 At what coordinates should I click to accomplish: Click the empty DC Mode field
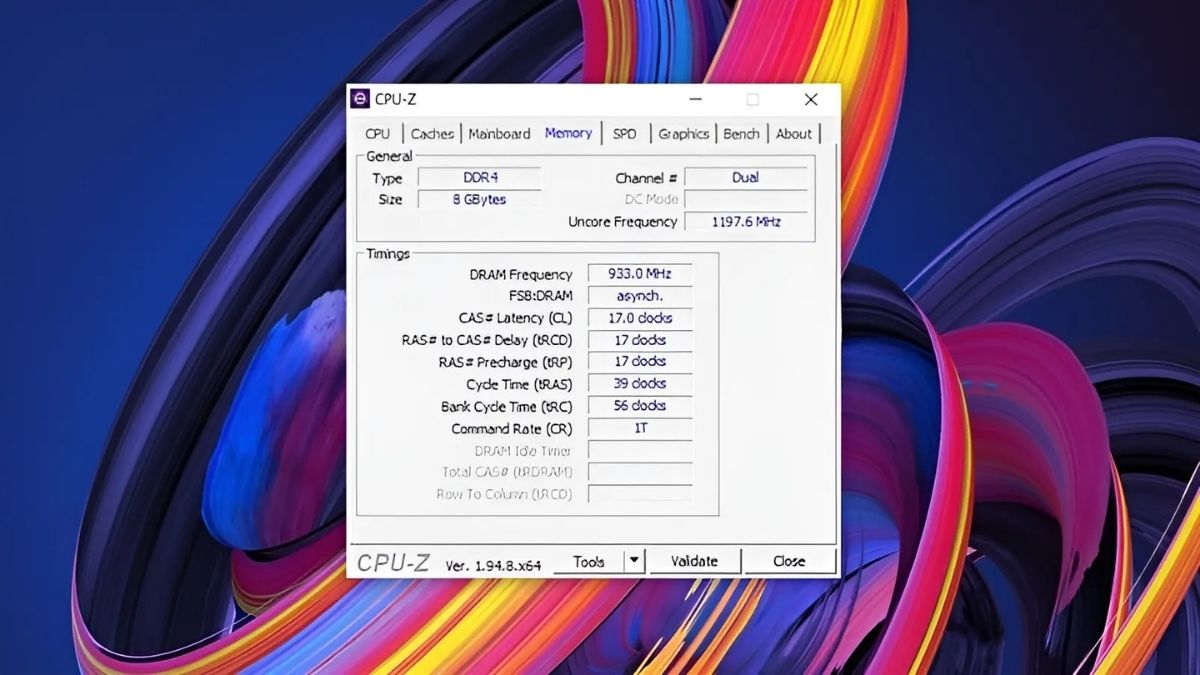745,200
